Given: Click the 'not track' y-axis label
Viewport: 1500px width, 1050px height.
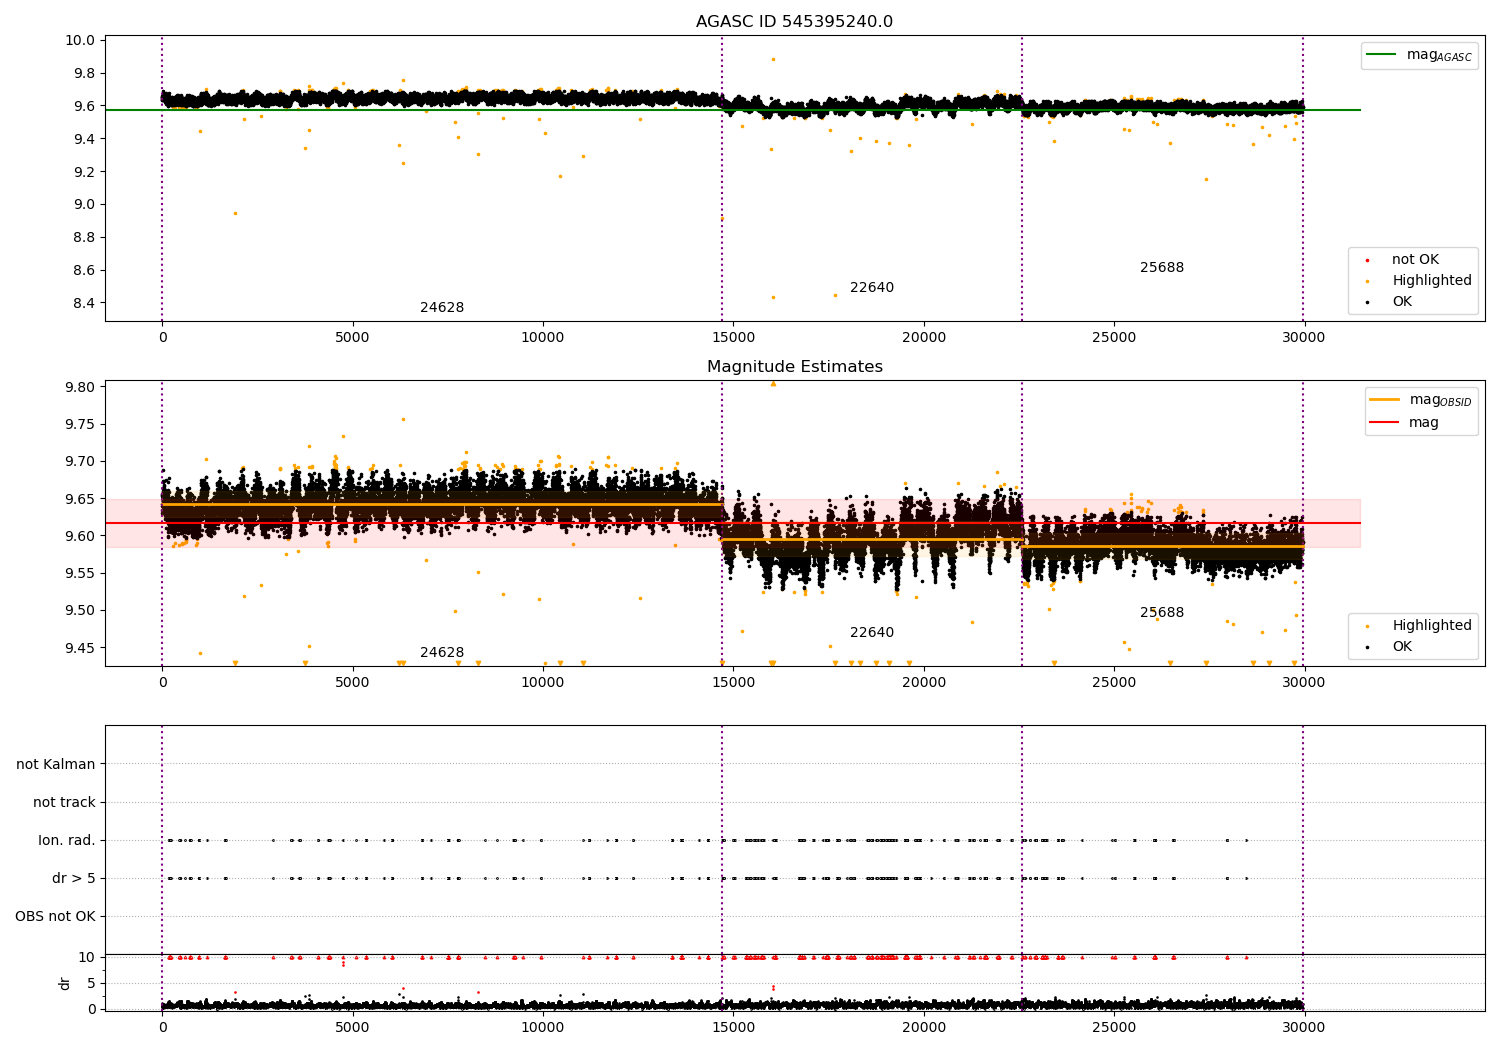Looking at the screenshot, I should (x=64, y=803).
